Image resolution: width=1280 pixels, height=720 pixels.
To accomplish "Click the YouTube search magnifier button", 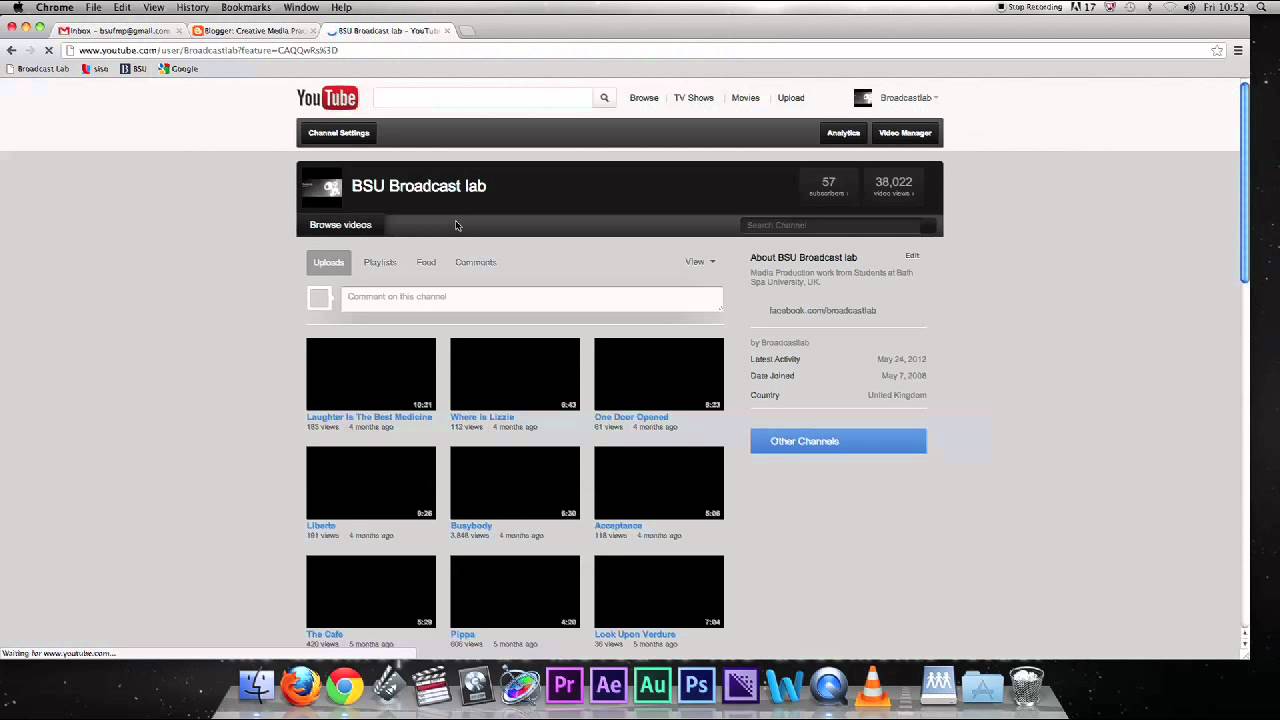I will (604, 98).
